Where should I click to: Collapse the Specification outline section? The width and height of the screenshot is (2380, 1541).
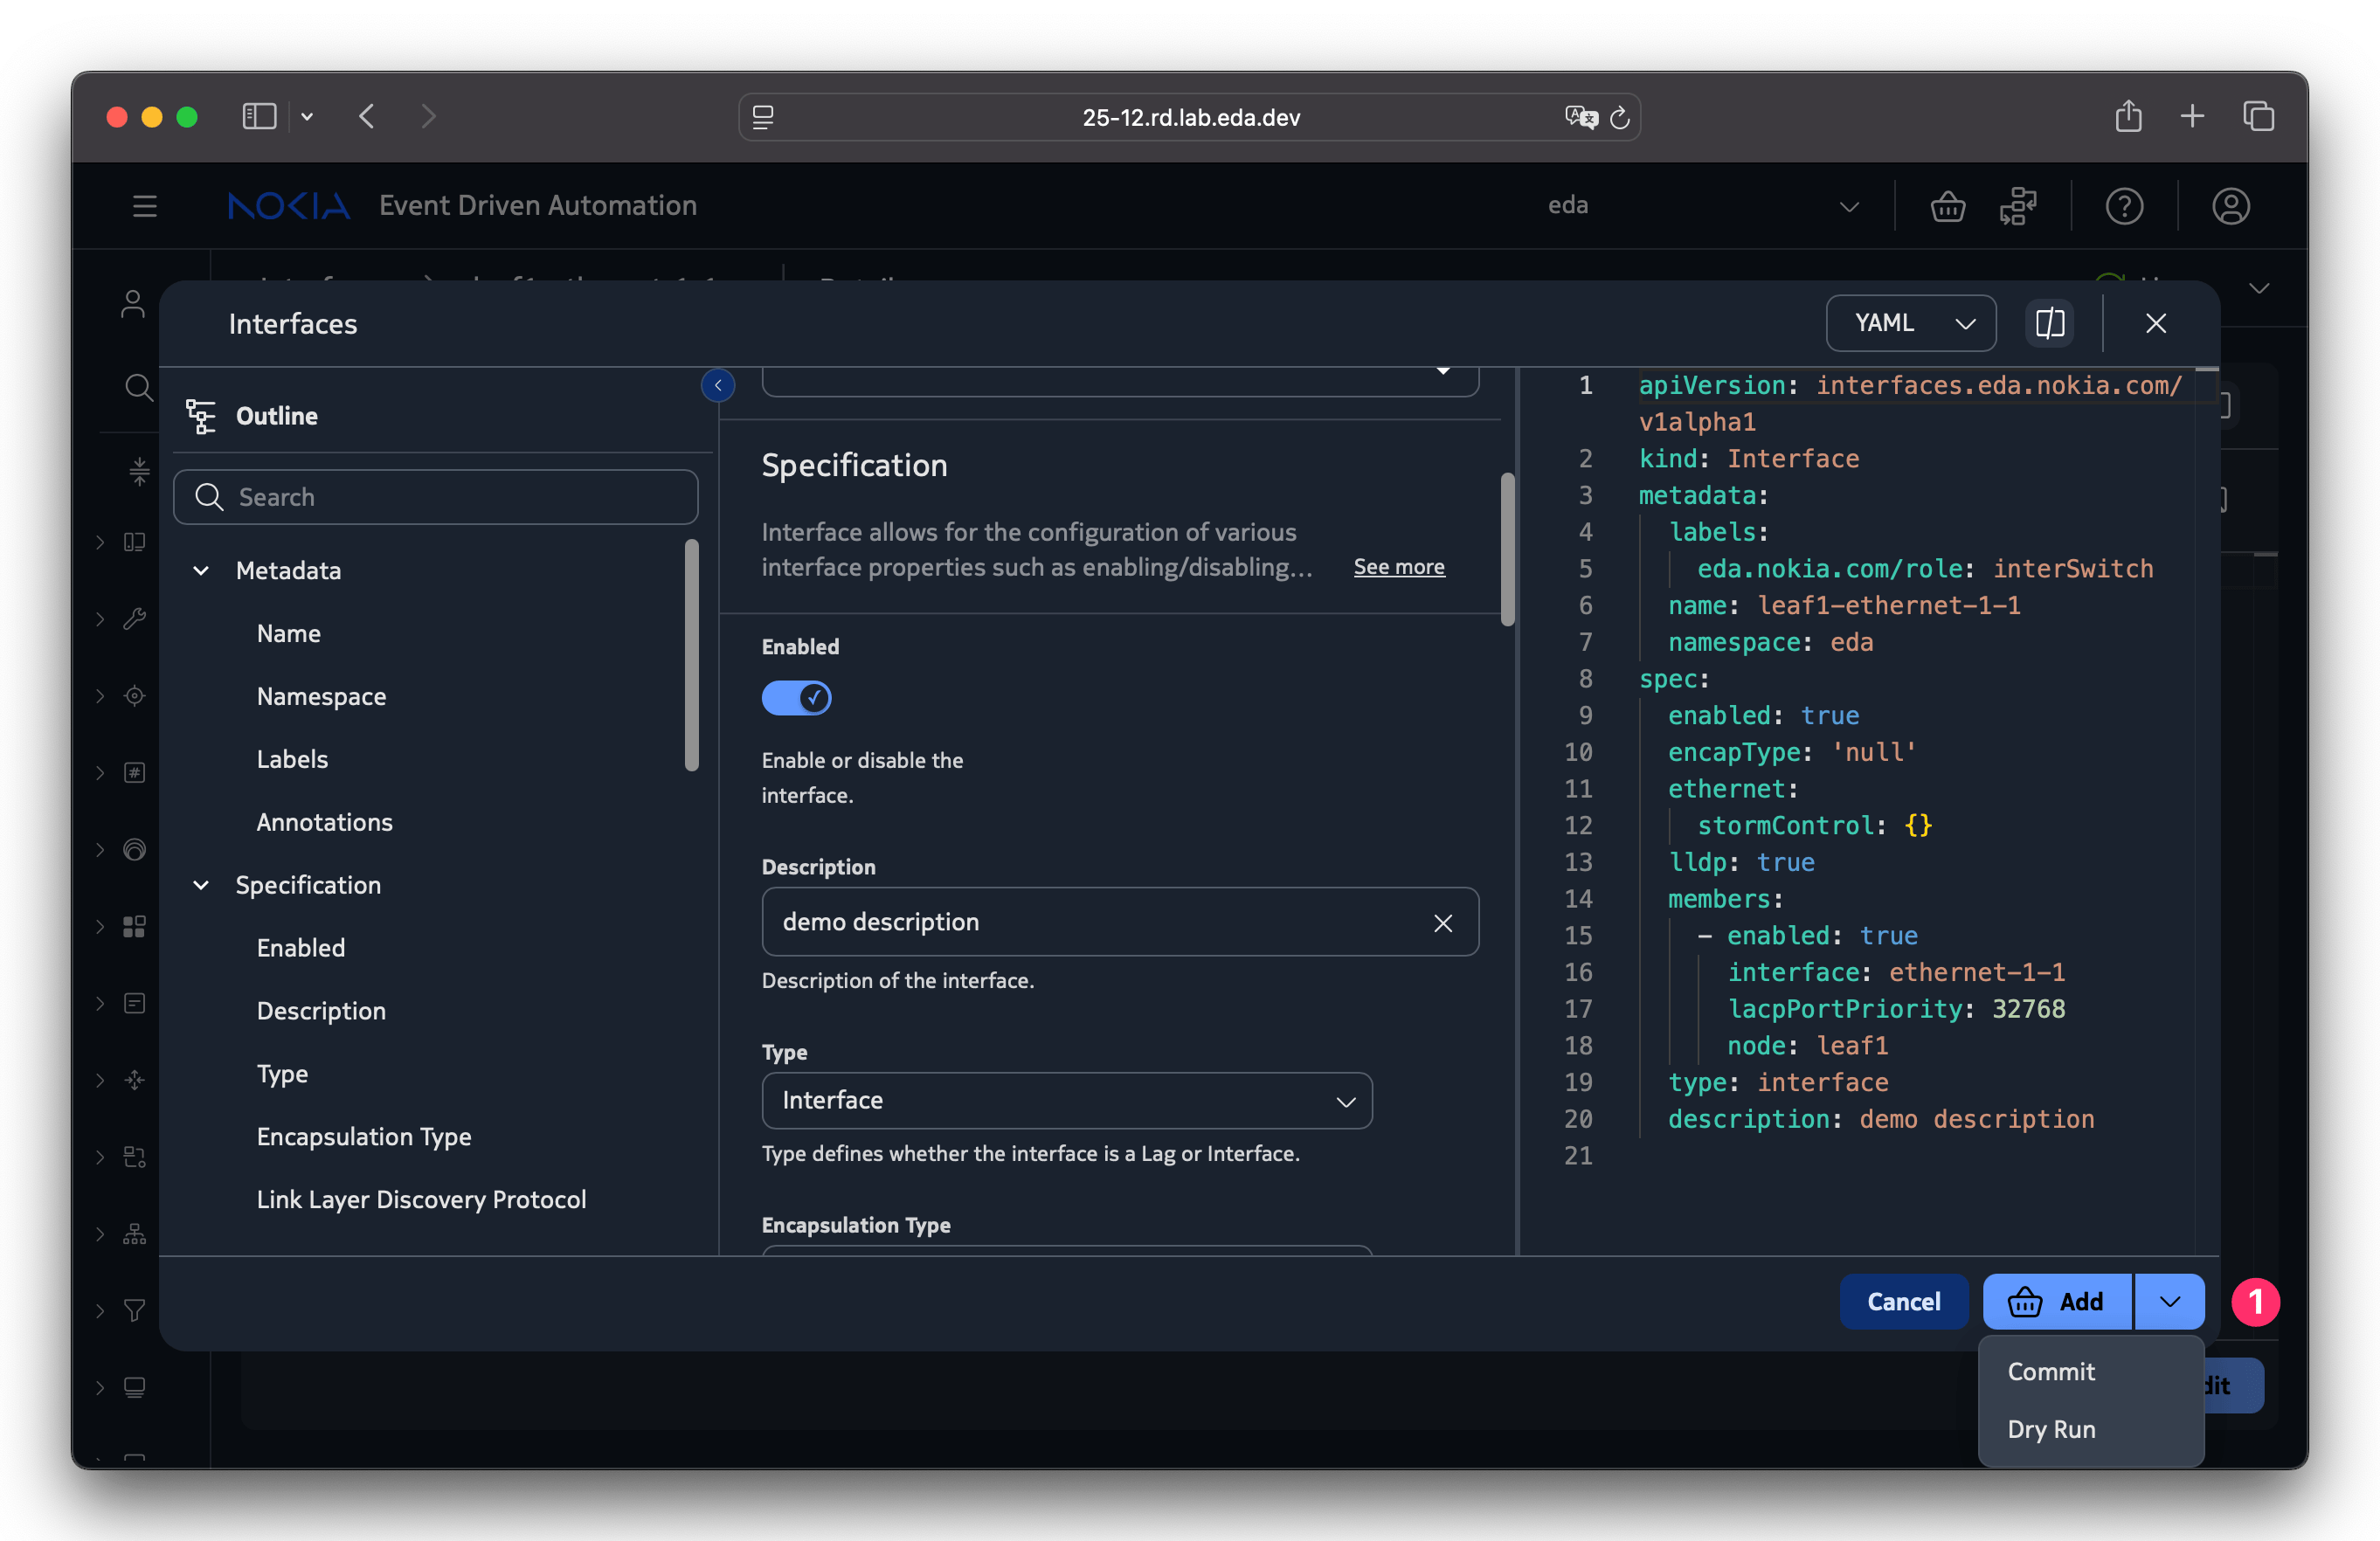[201, 885]
